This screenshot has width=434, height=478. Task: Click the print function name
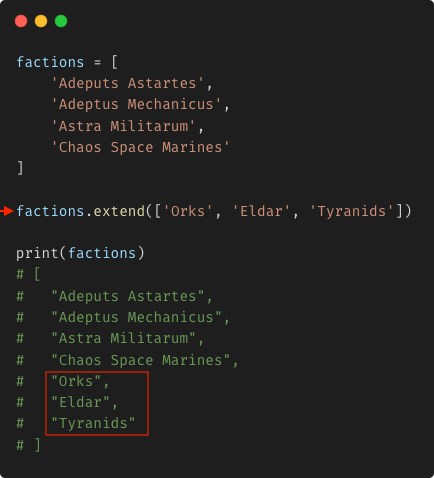(x=37, y=253)
